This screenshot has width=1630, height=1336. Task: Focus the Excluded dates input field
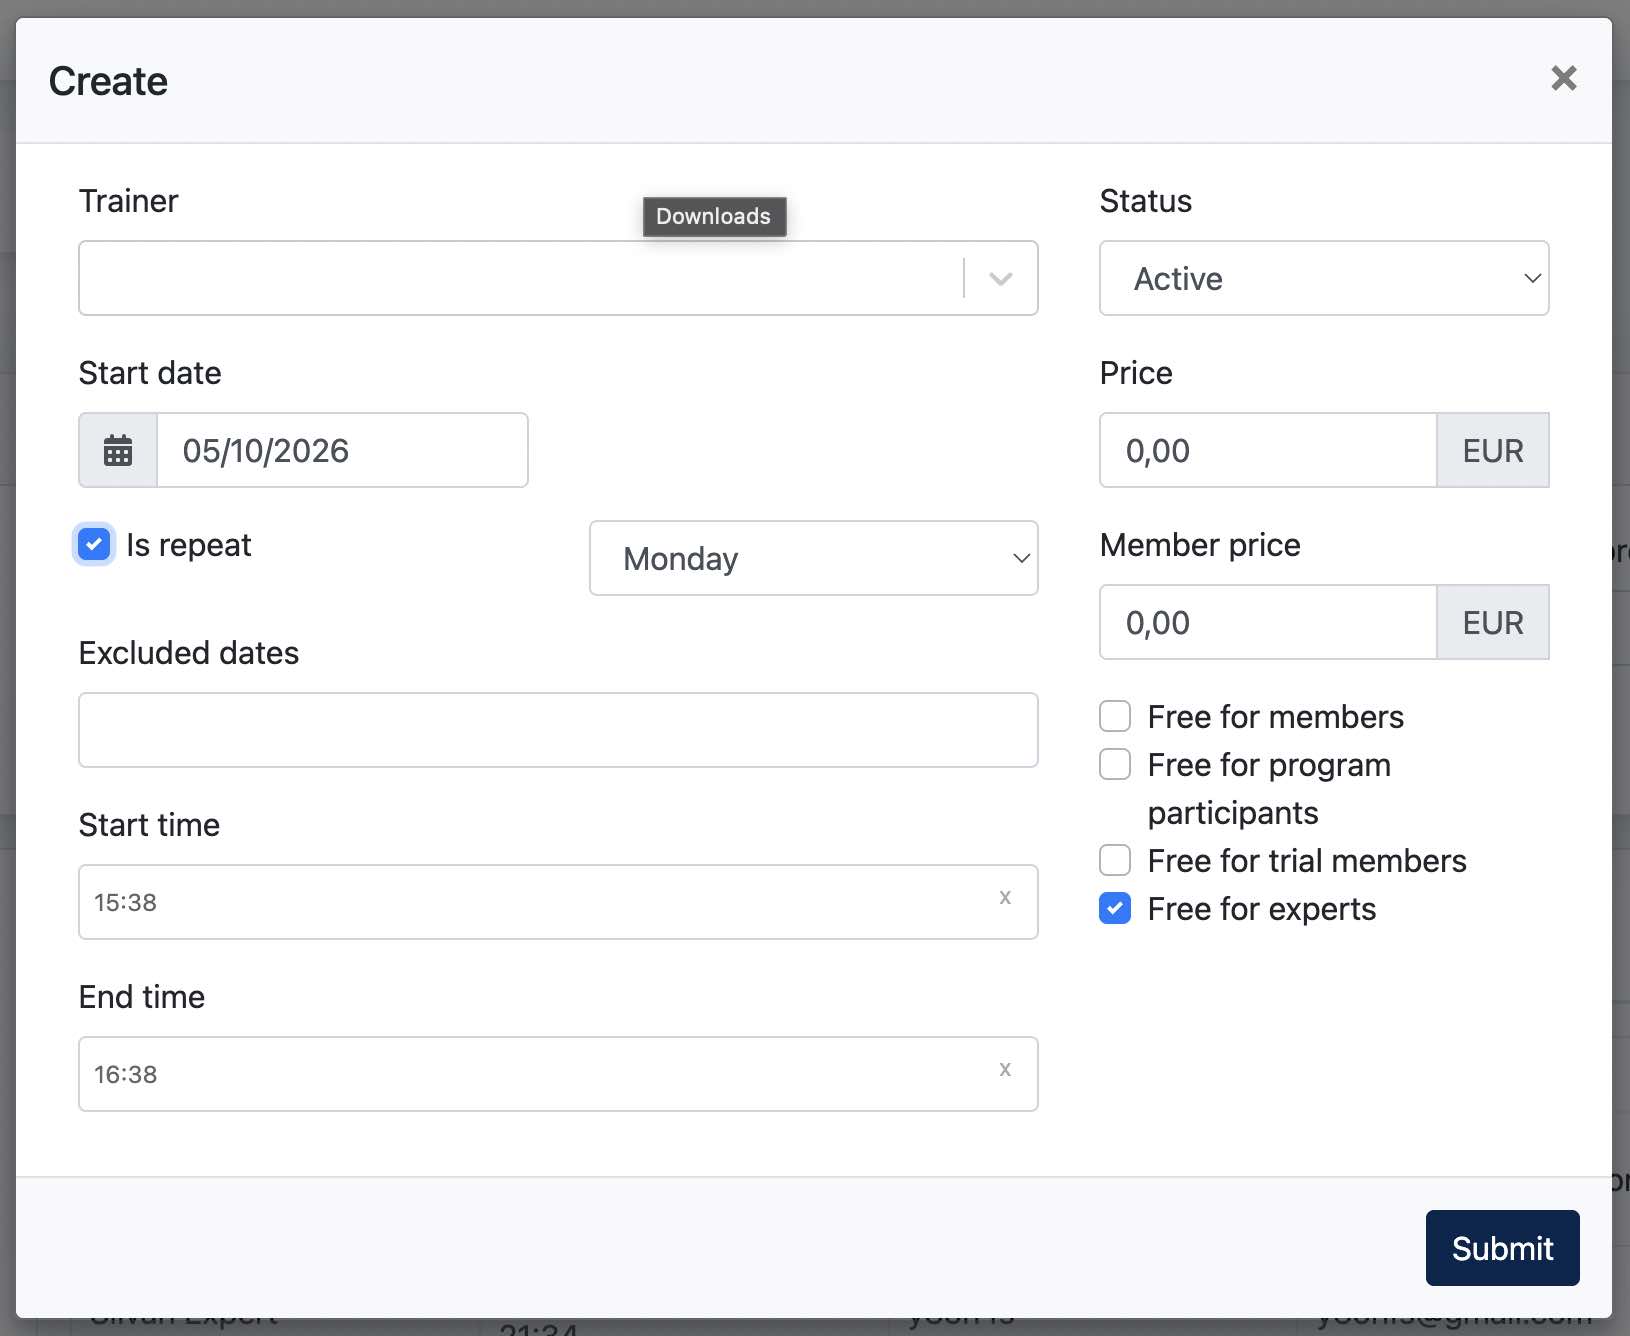tap(558, 730)
